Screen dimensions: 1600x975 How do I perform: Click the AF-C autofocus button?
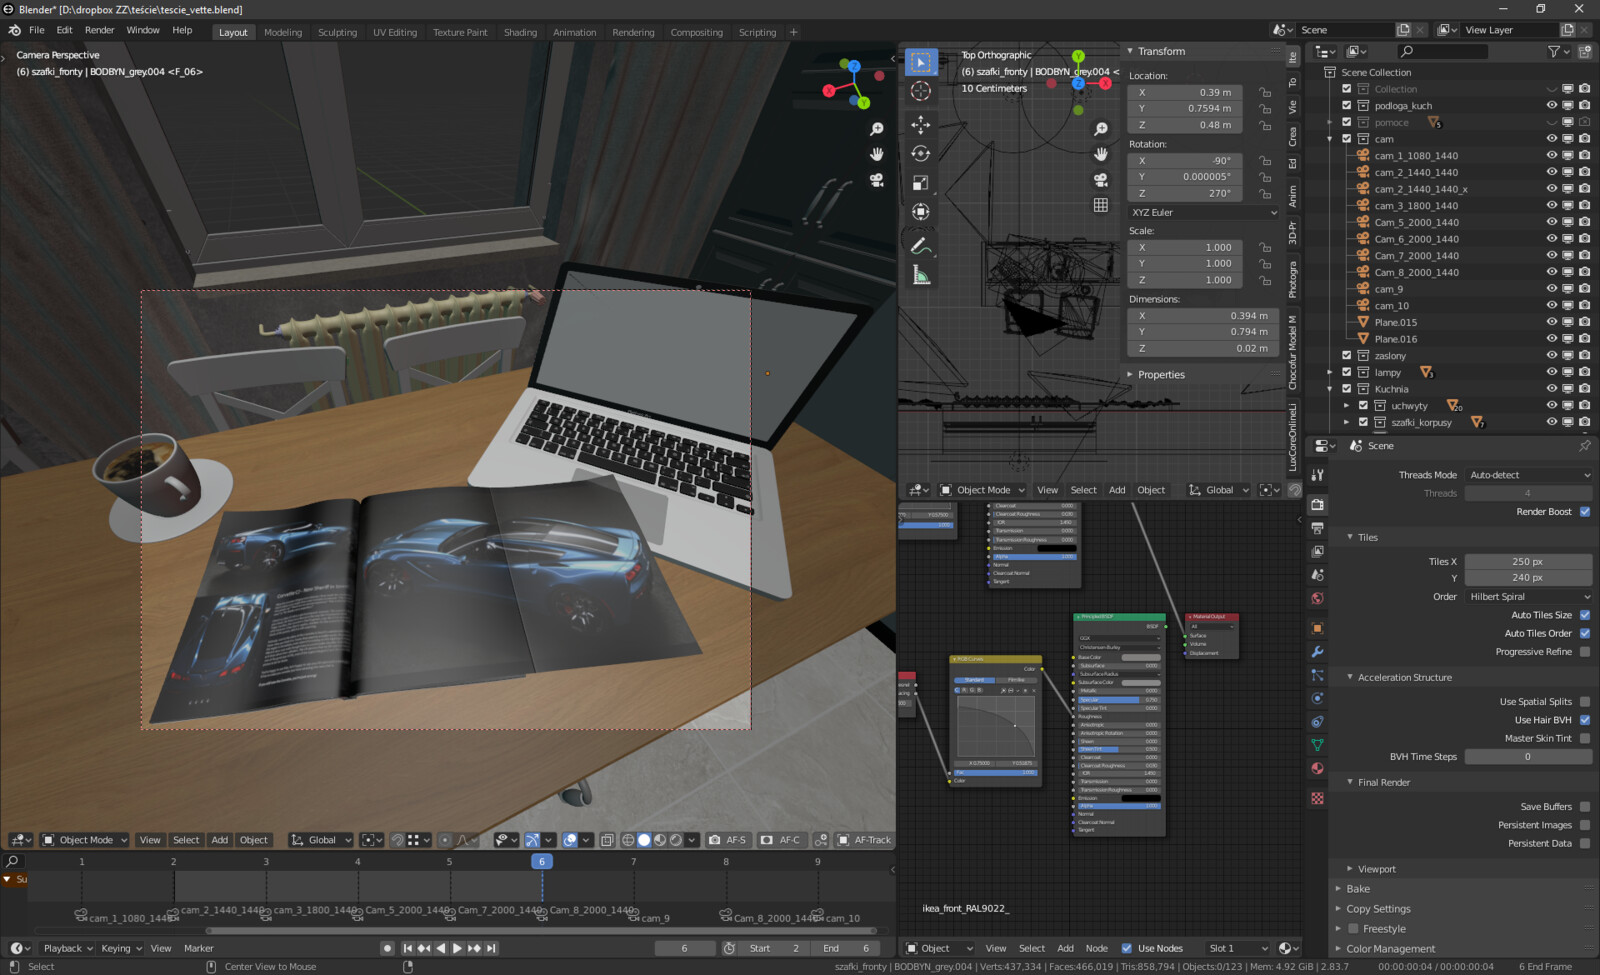tap(781, 840)
